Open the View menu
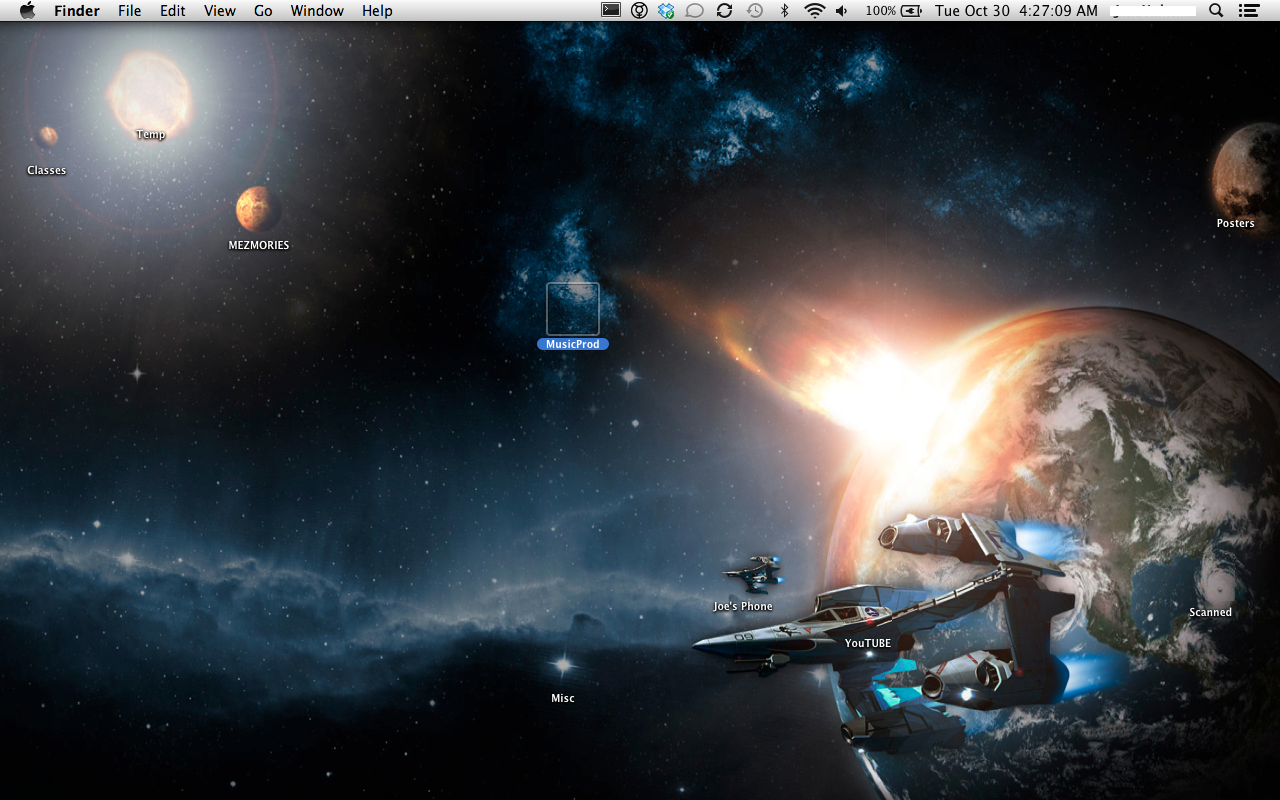Image resolution: width=1280 pixels, height=800 pixels. click(x=220, y=11)
